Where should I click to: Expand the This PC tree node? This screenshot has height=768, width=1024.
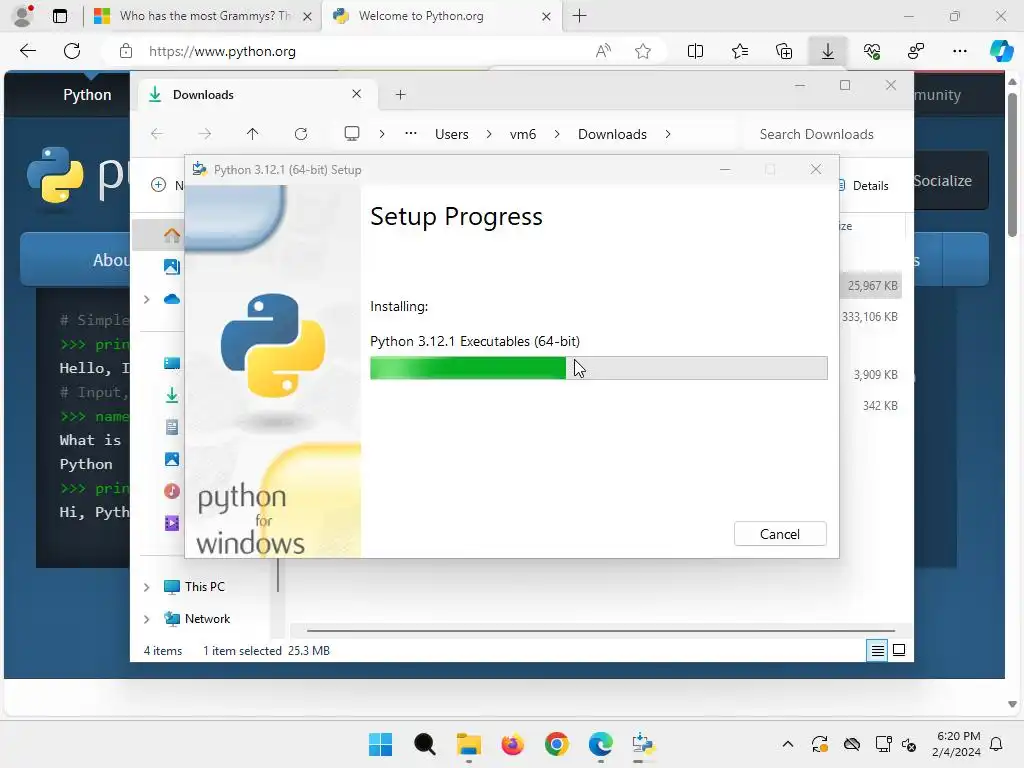(146, 587)
